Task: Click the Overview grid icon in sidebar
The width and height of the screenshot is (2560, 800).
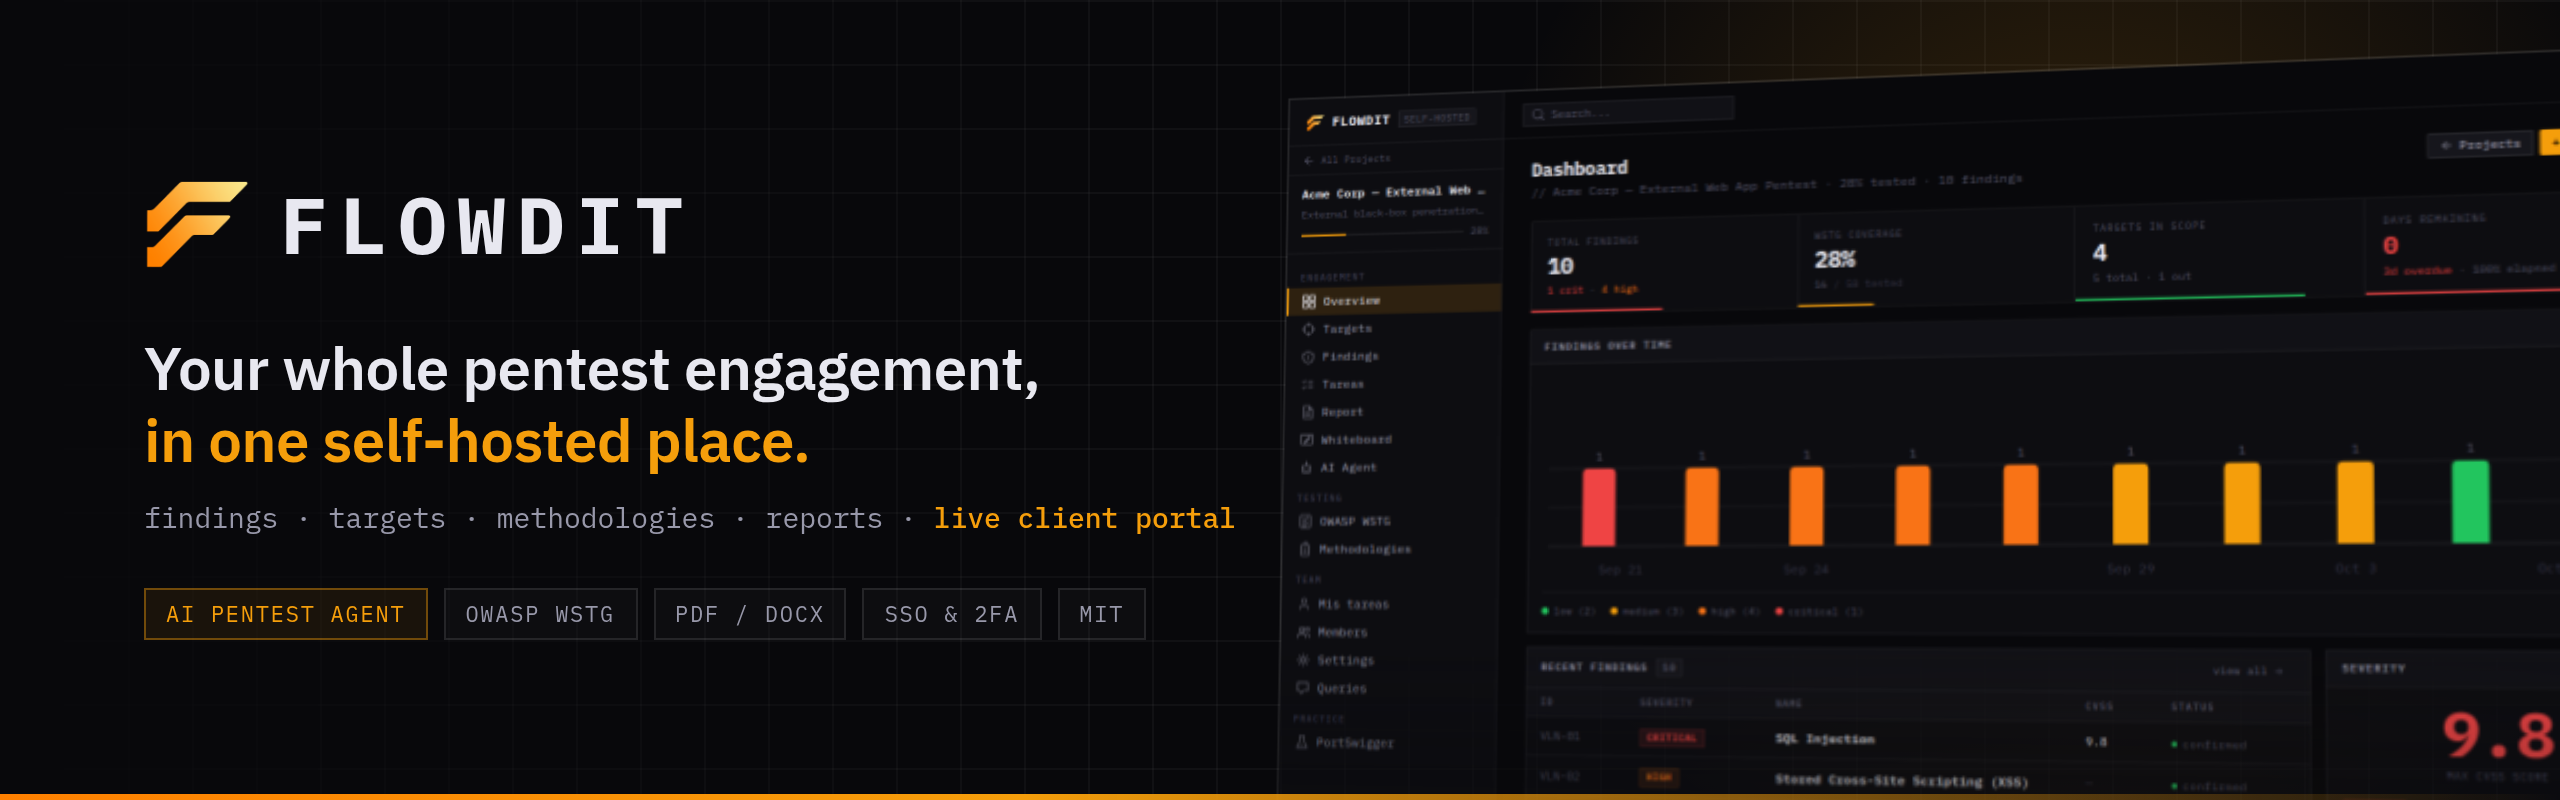Action: (x=1308, y=301)
